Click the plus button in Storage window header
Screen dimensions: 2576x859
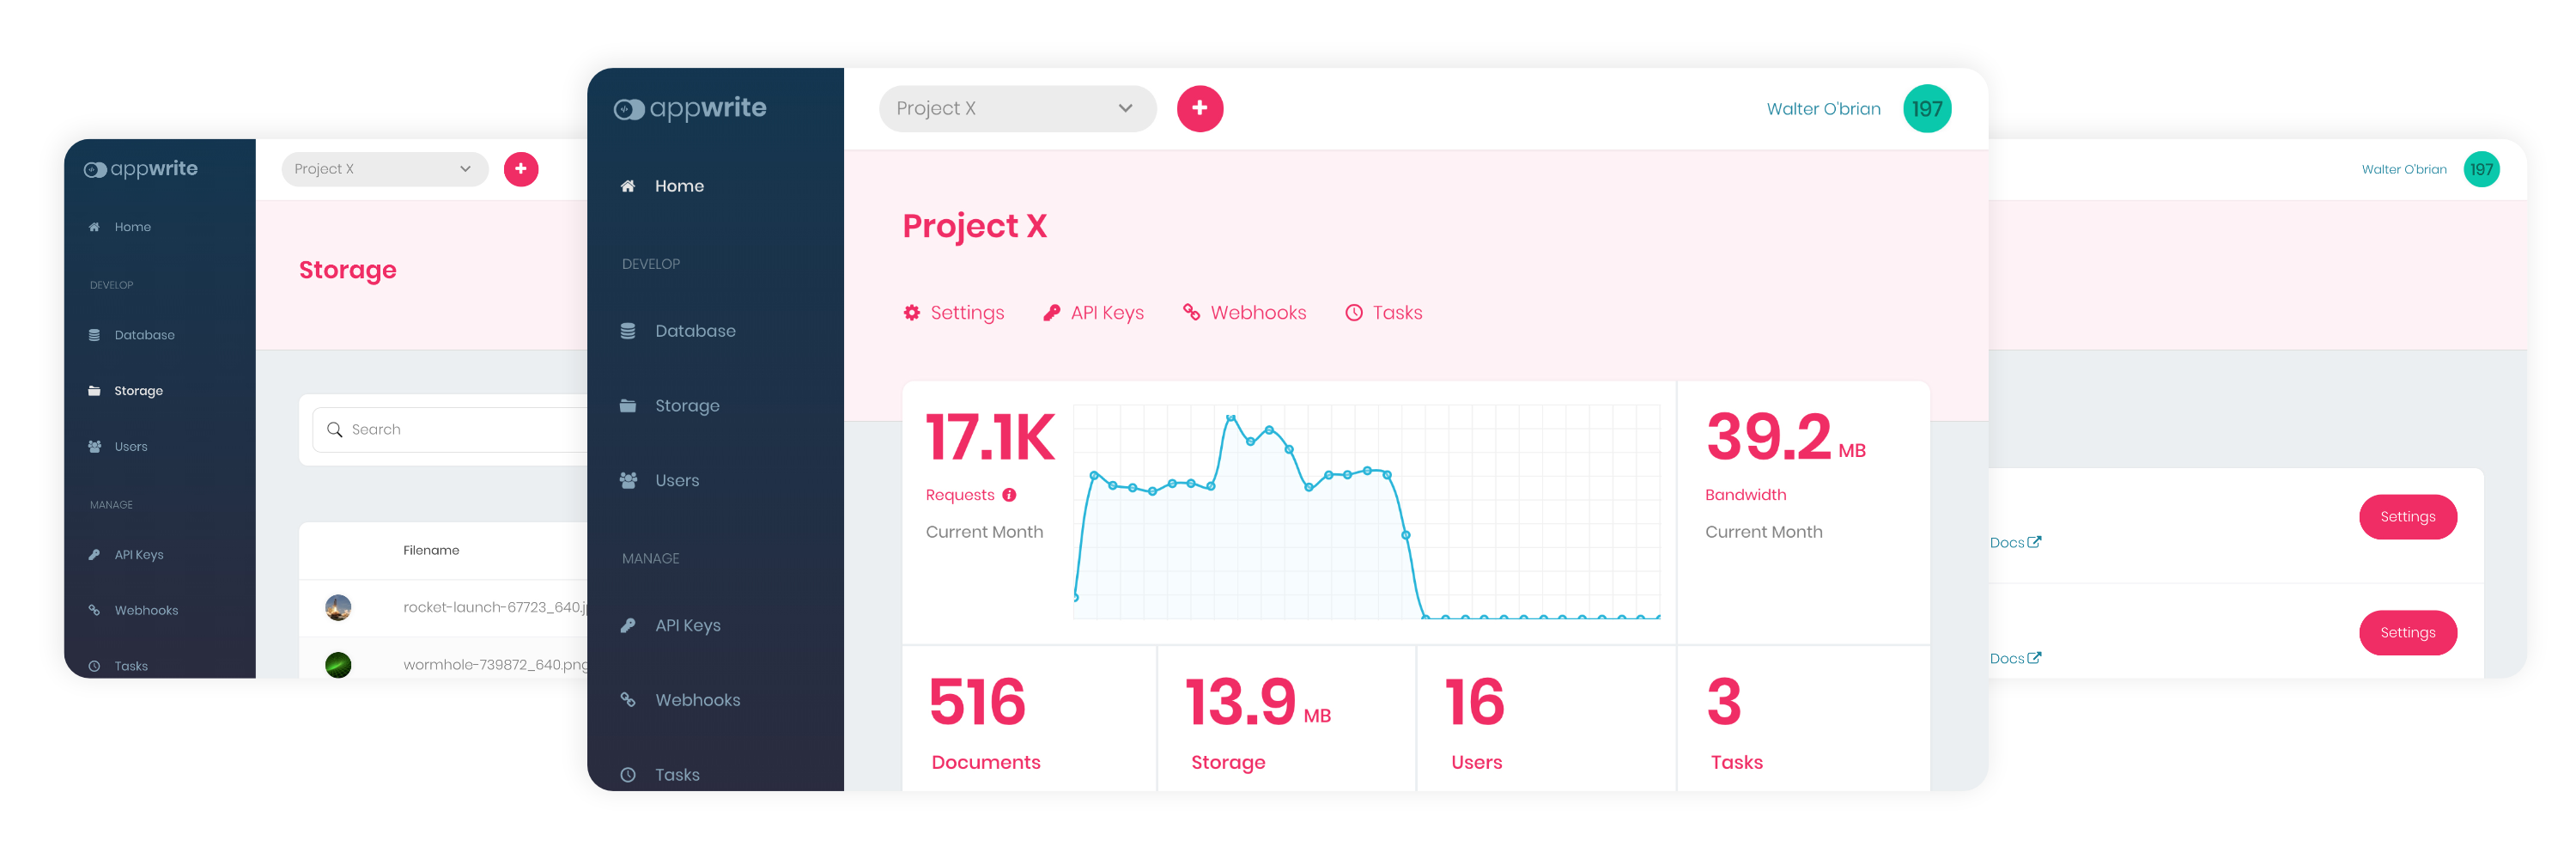(x=520, y=169)
